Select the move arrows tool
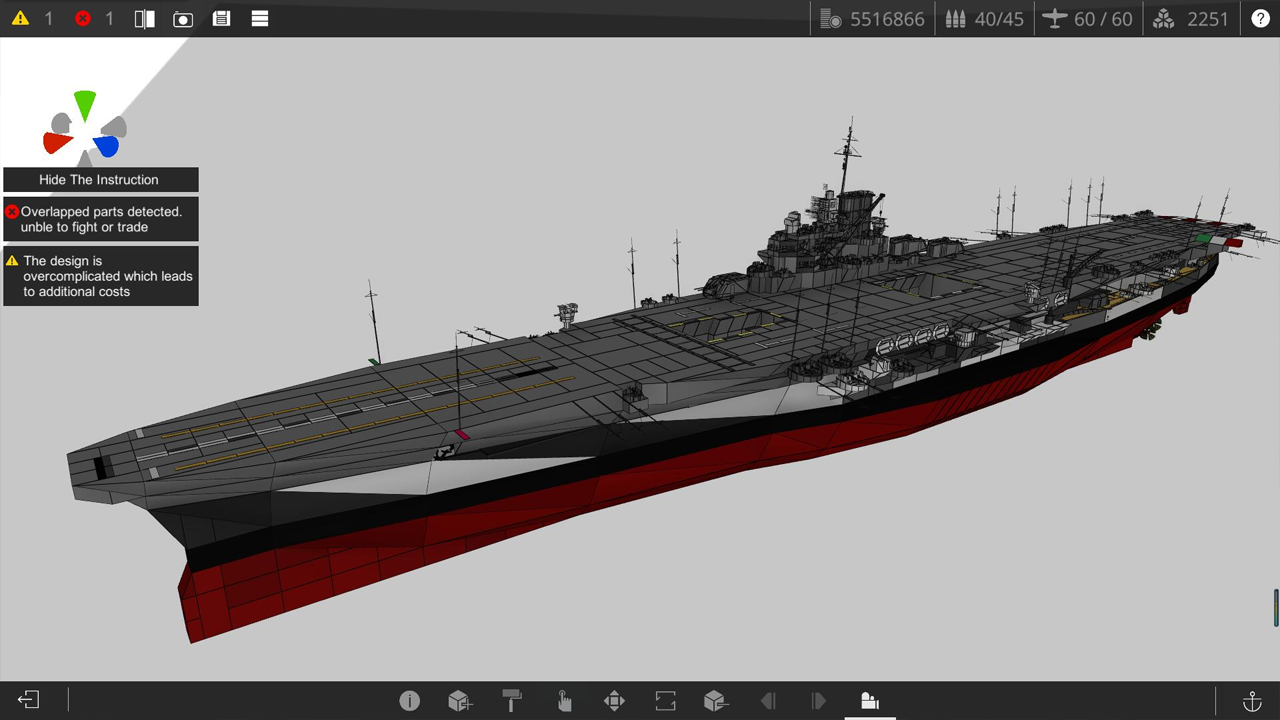1280x720 pixels. (615, 700)
